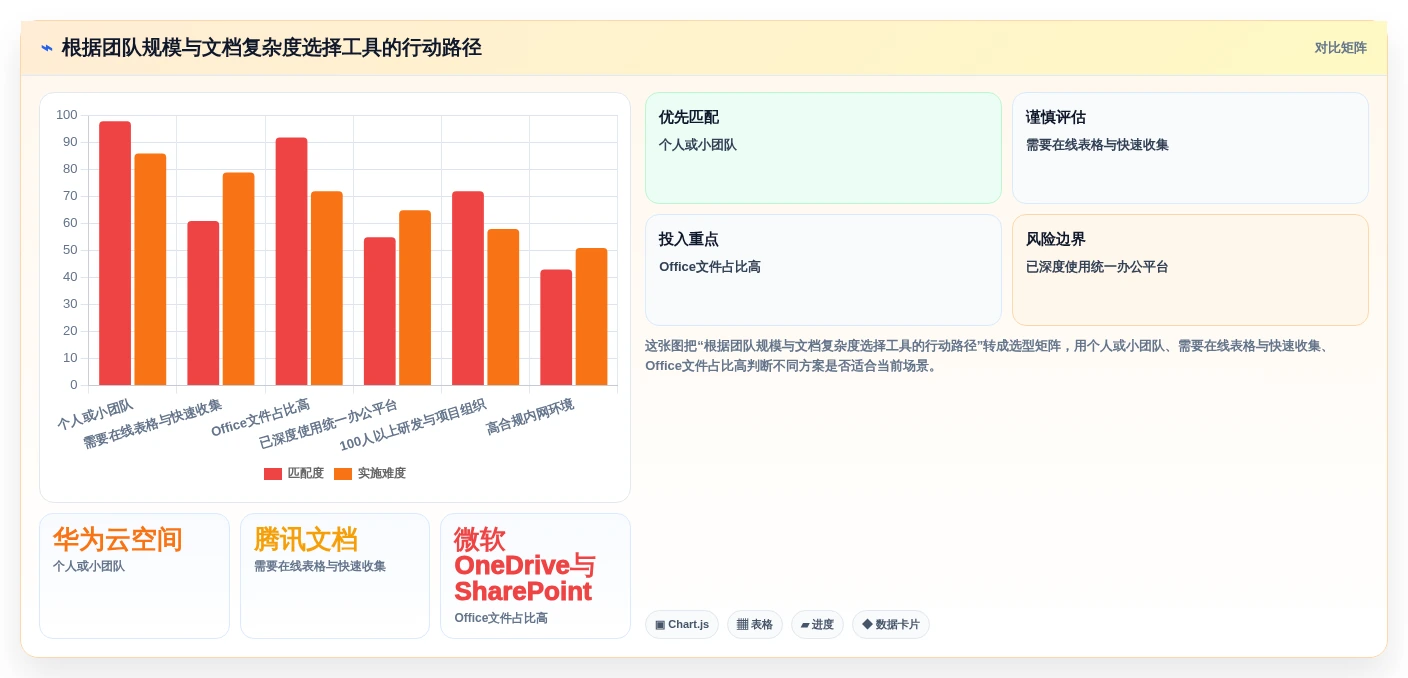Open the 风险边界 card
Screen dimensions: 1408x678
(x=1190, y=270)
